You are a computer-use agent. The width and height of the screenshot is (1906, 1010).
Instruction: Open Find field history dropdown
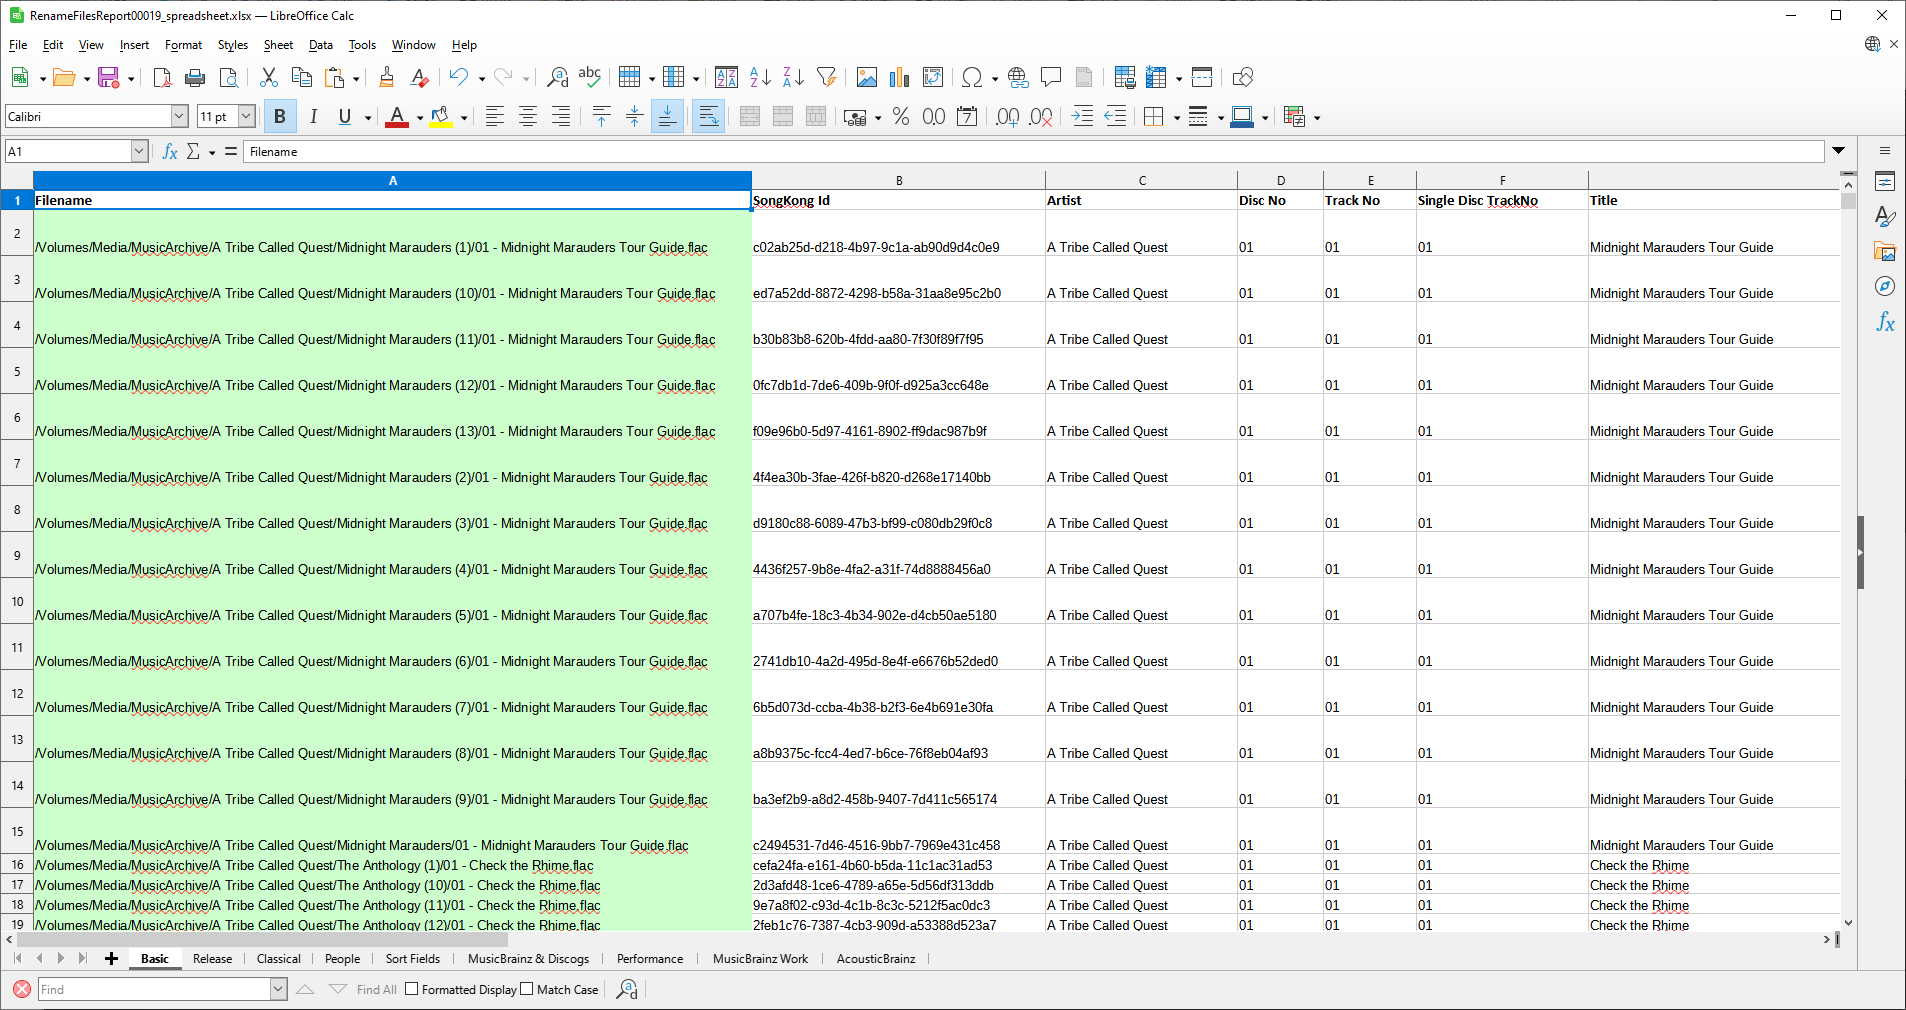point(278,989)
